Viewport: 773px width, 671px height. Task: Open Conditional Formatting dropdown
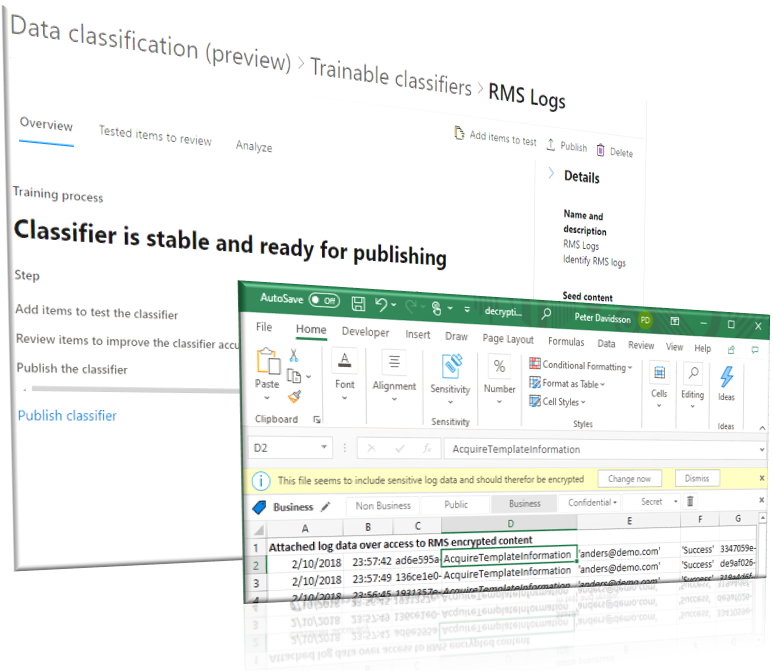click(x=580, y=365)
